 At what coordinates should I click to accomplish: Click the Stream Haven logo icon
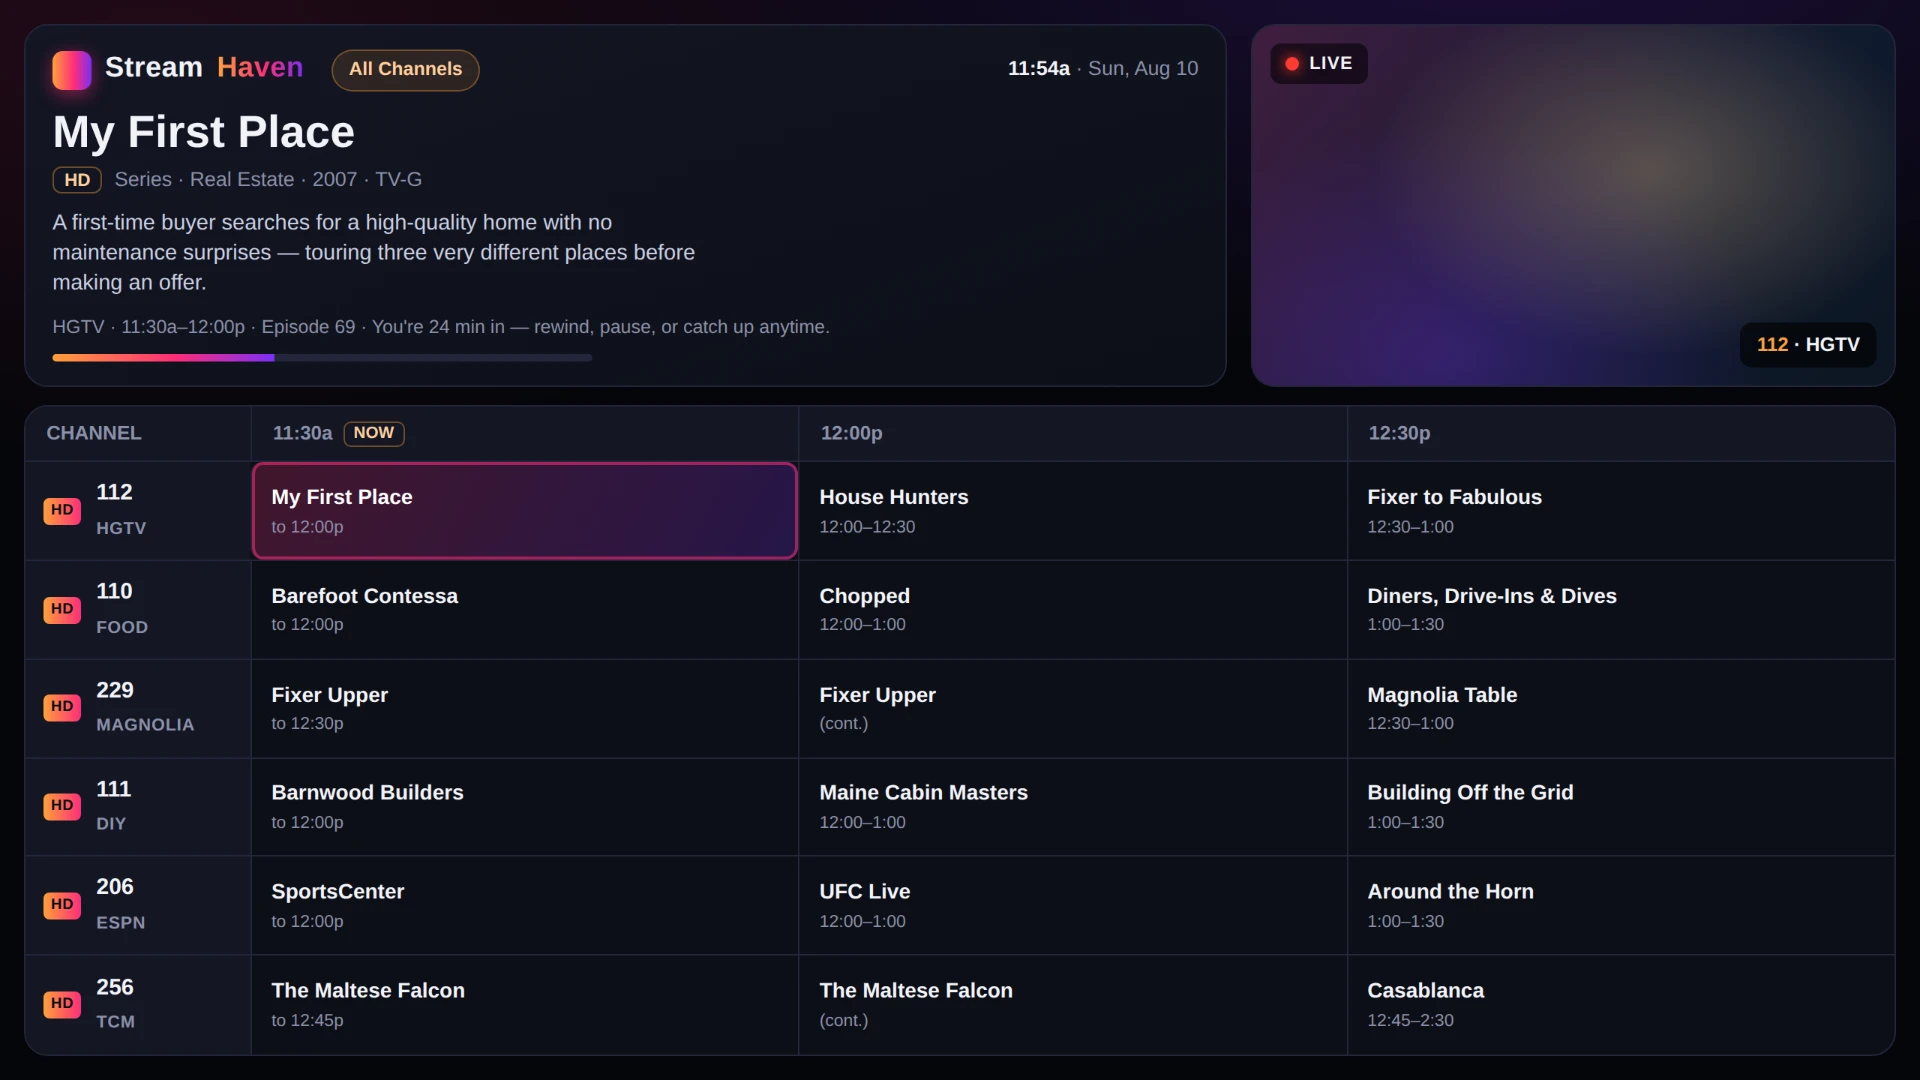[72, 70]
